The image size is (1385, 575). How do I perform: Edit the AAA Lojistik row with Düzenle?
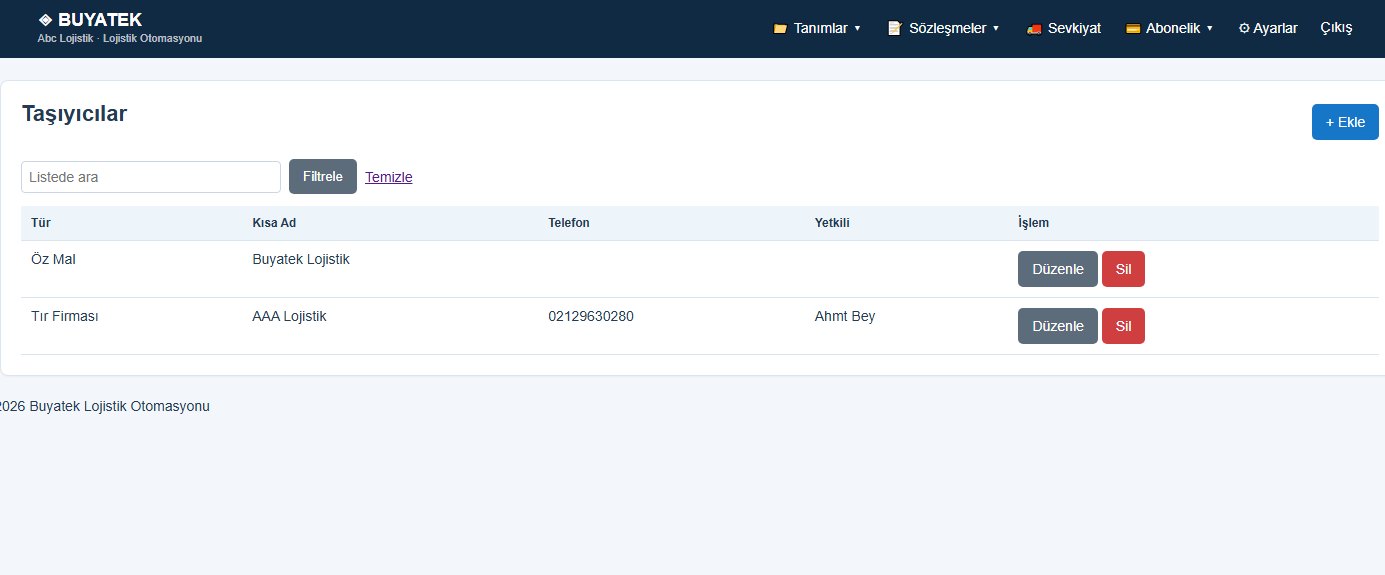1058,326
